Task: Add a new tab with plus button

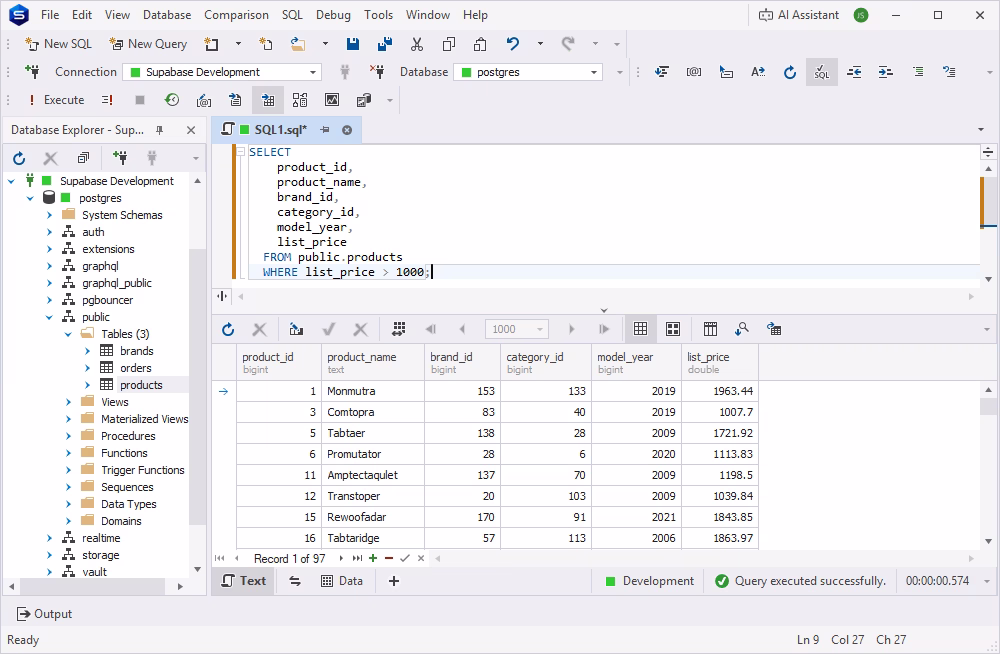Action: click(393, 581)
